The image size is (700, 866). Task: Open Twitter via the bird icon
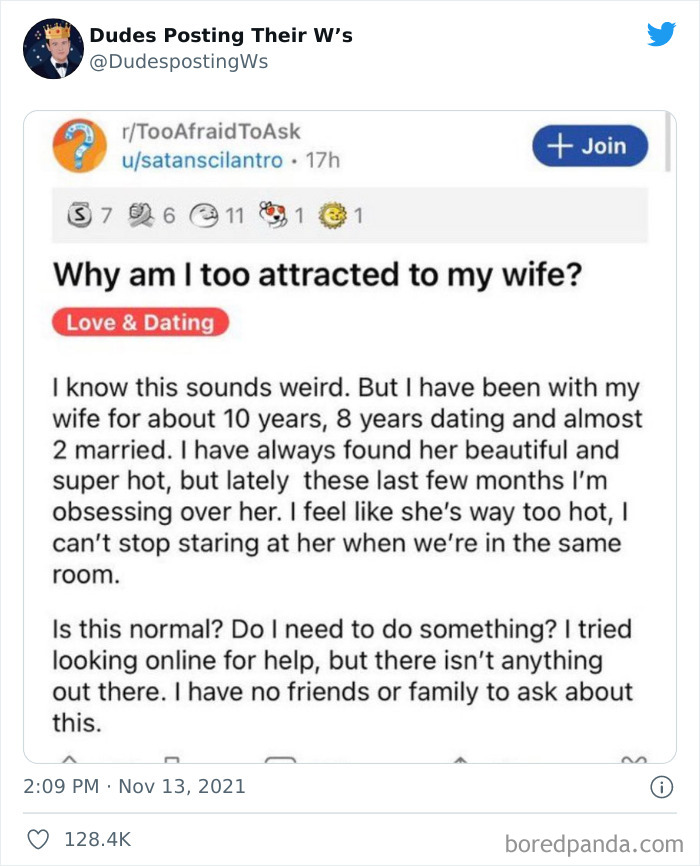662,32
